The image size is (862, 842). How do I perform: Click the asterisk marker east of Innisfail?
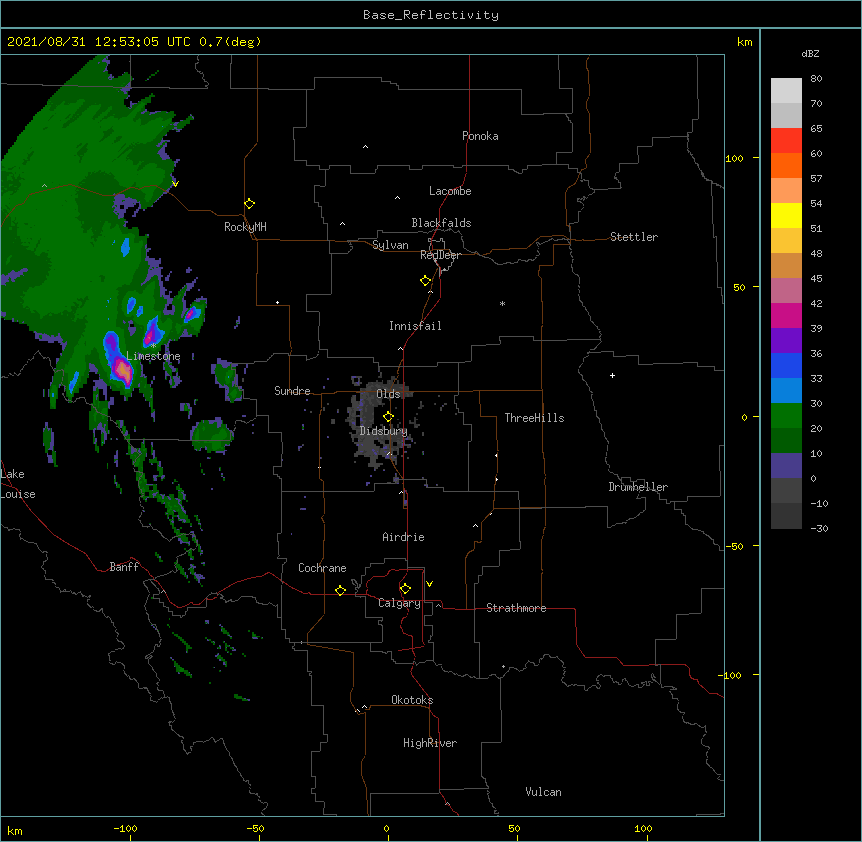502,303
